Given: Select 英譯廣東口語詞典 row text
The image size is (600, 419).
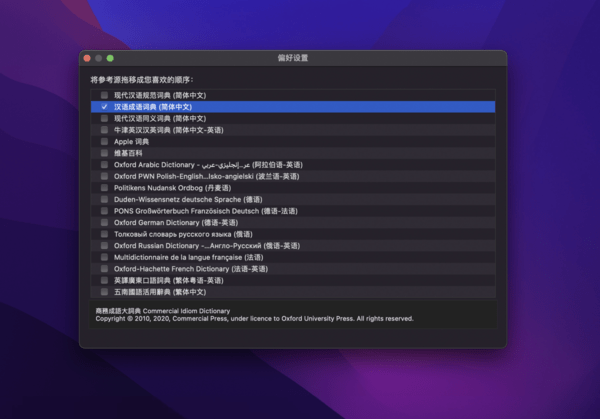Looking at the screenshot, I should 169,280.
